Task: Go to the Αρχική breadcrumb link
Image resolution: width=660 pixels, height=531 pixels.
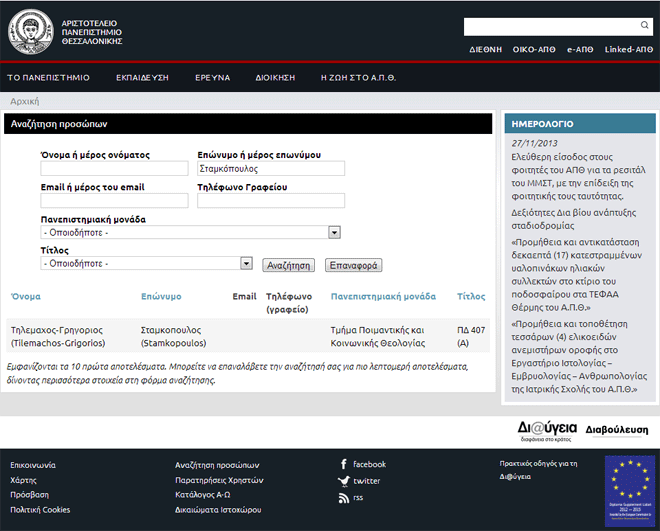Action: [25, 101]
